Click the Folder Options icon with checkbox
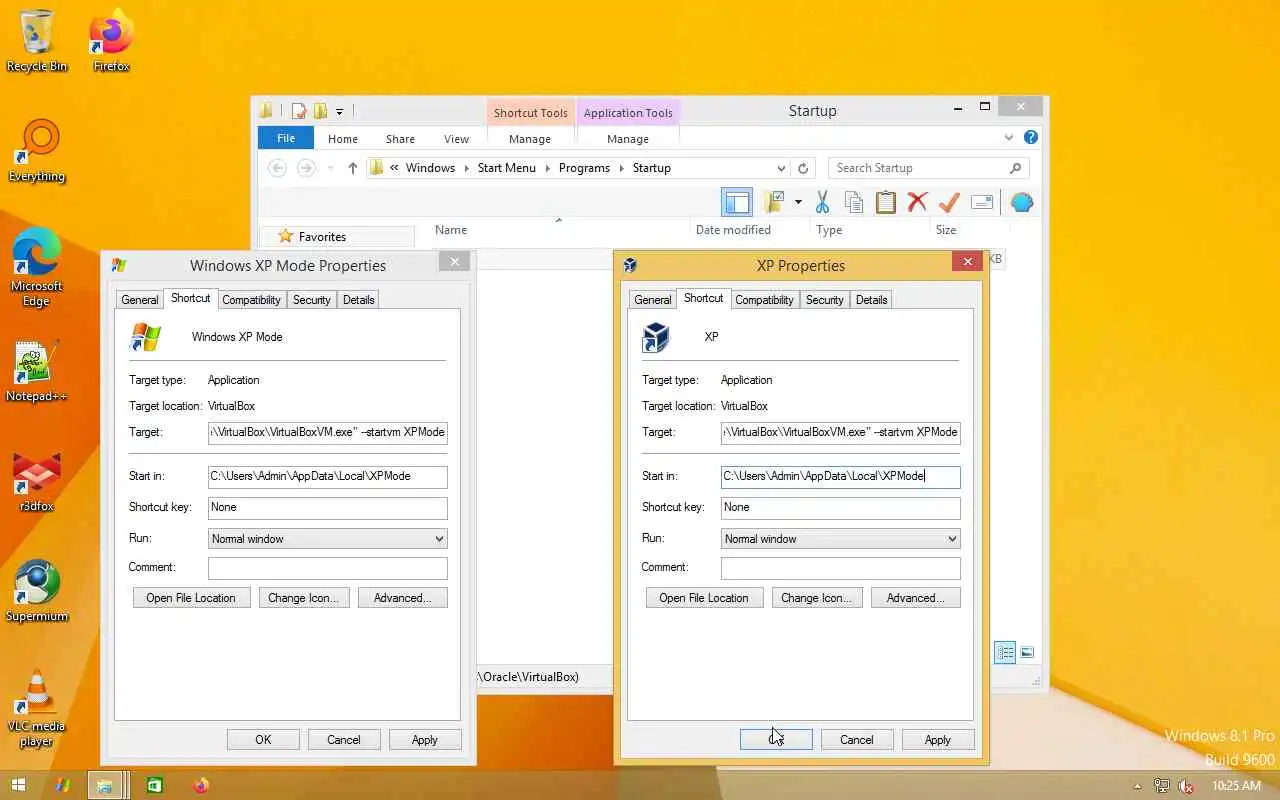The height and width of the screenshot is (800, 1280). [x=774, y=202]
